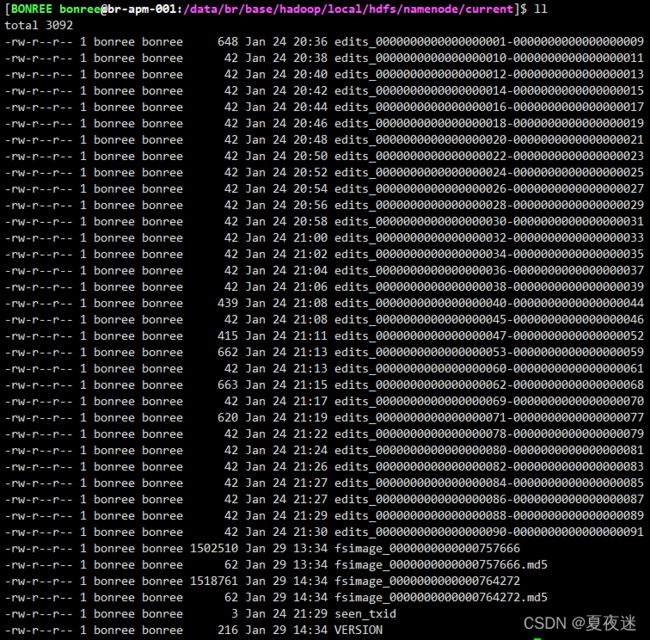This screenshot has height=640, width=650.
Task: Click timestamp 21:00 in edits row
Action: [x=310, y=238]
